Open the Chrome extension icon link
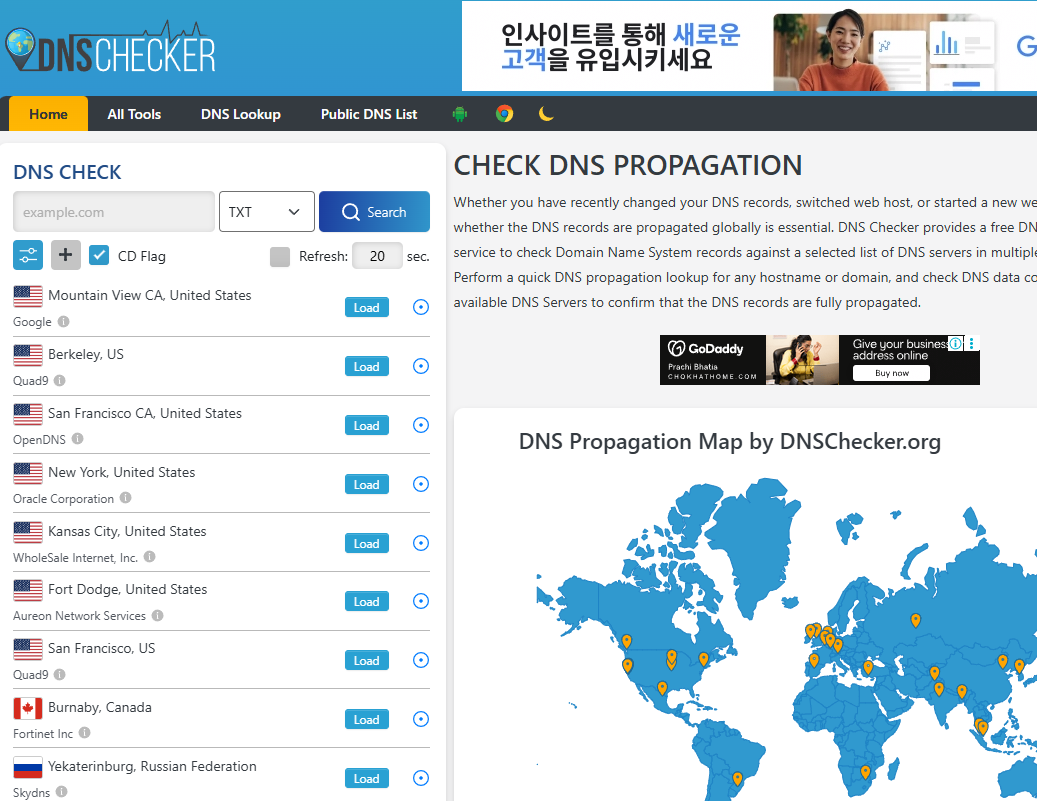Image resolution: width=1037 pixels, height=801 pixels. [x=505, y=114]
